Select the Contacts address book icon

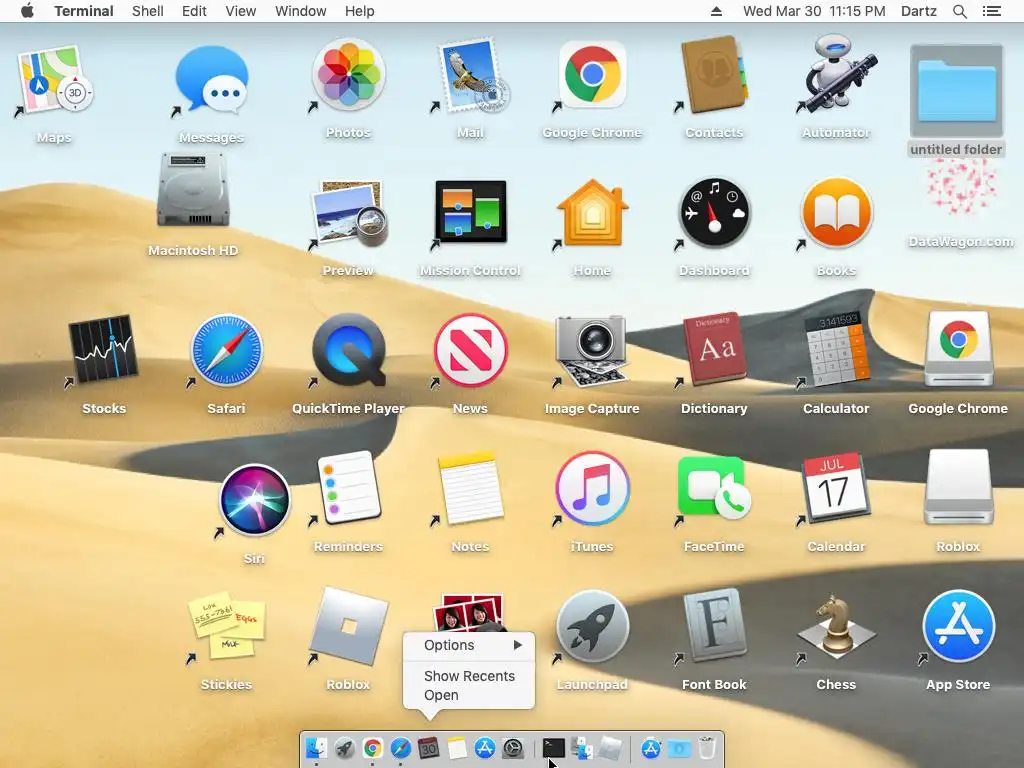(714, 77)
